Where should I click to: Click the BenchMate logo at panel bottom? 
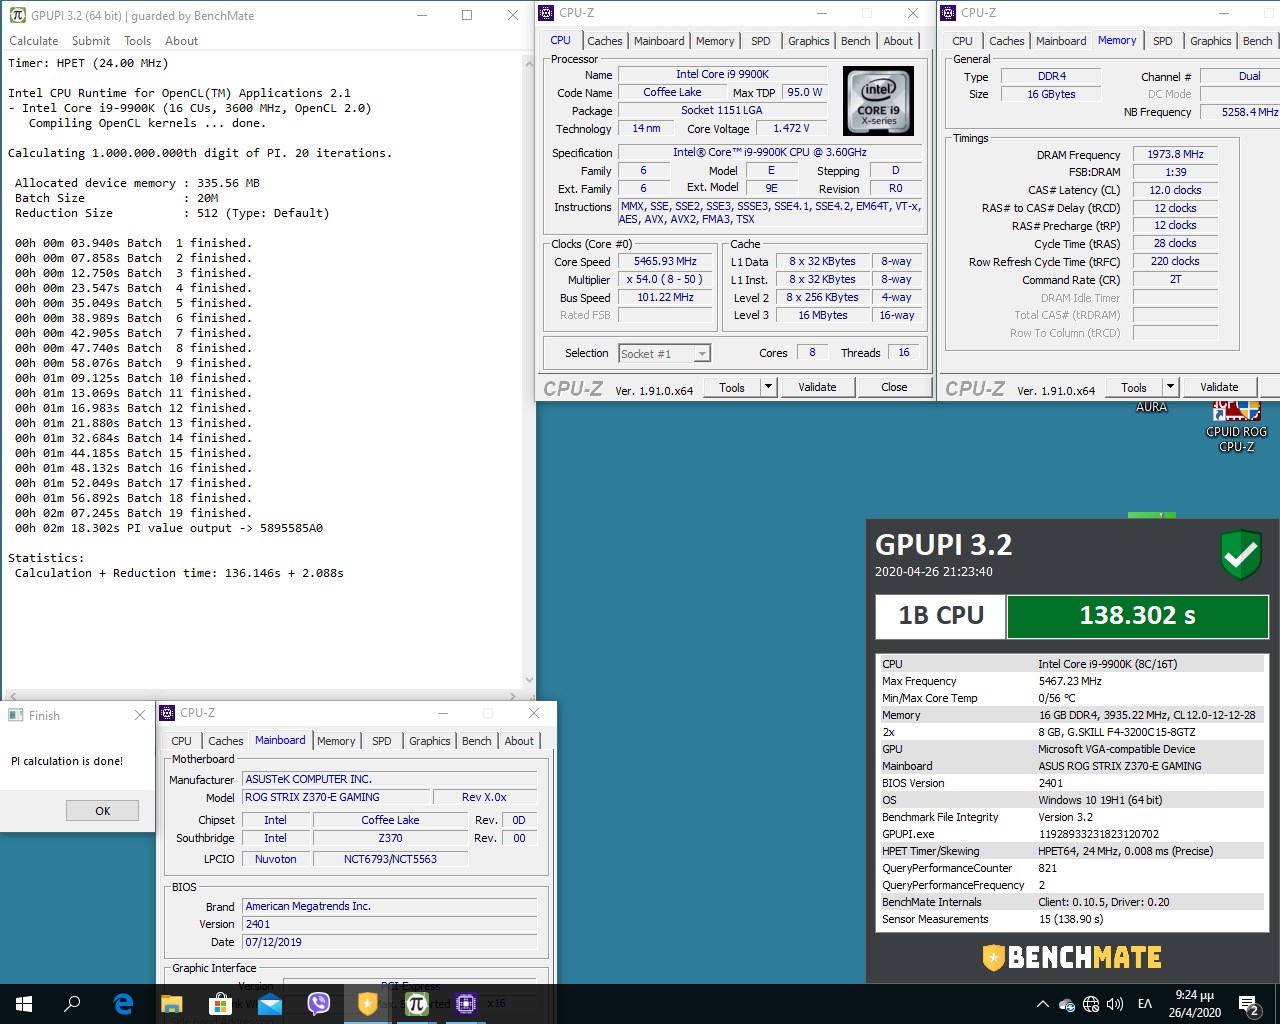1072,957
